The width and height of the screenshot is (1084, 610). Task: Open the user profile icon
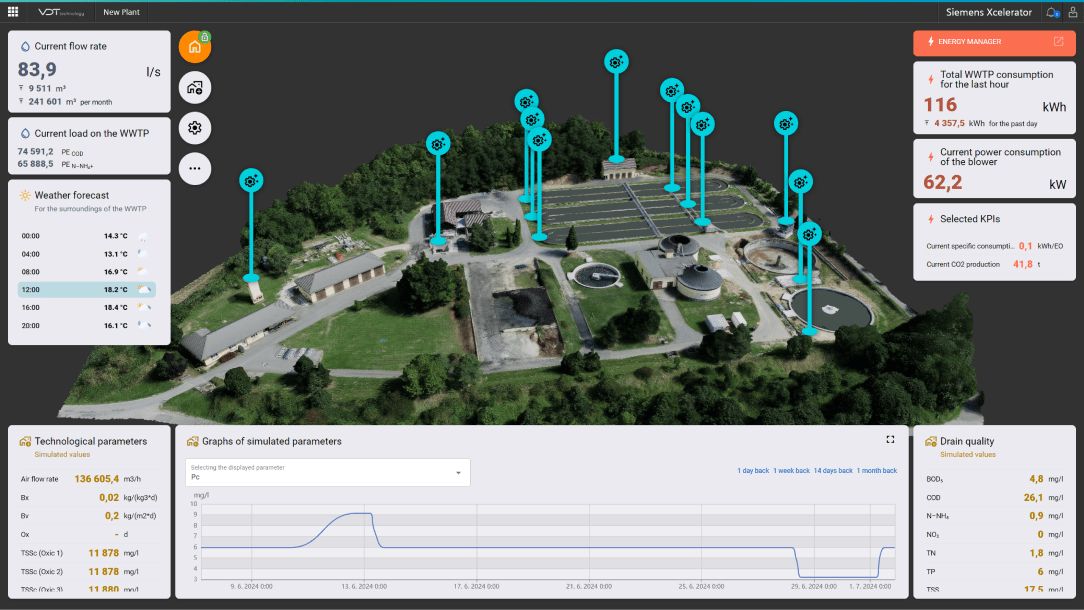click(x=1072, y=12)
